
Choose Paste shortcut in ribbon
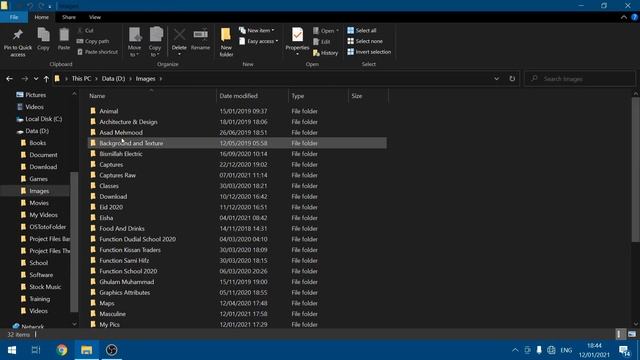tap(98, 52)
